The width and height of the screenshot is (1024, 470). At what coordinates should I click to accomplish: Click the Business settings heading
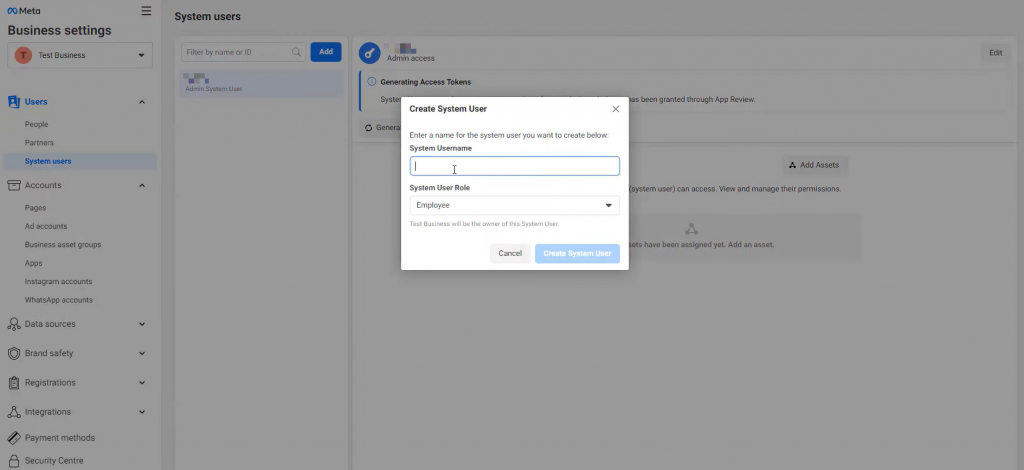tap(59, 31)
